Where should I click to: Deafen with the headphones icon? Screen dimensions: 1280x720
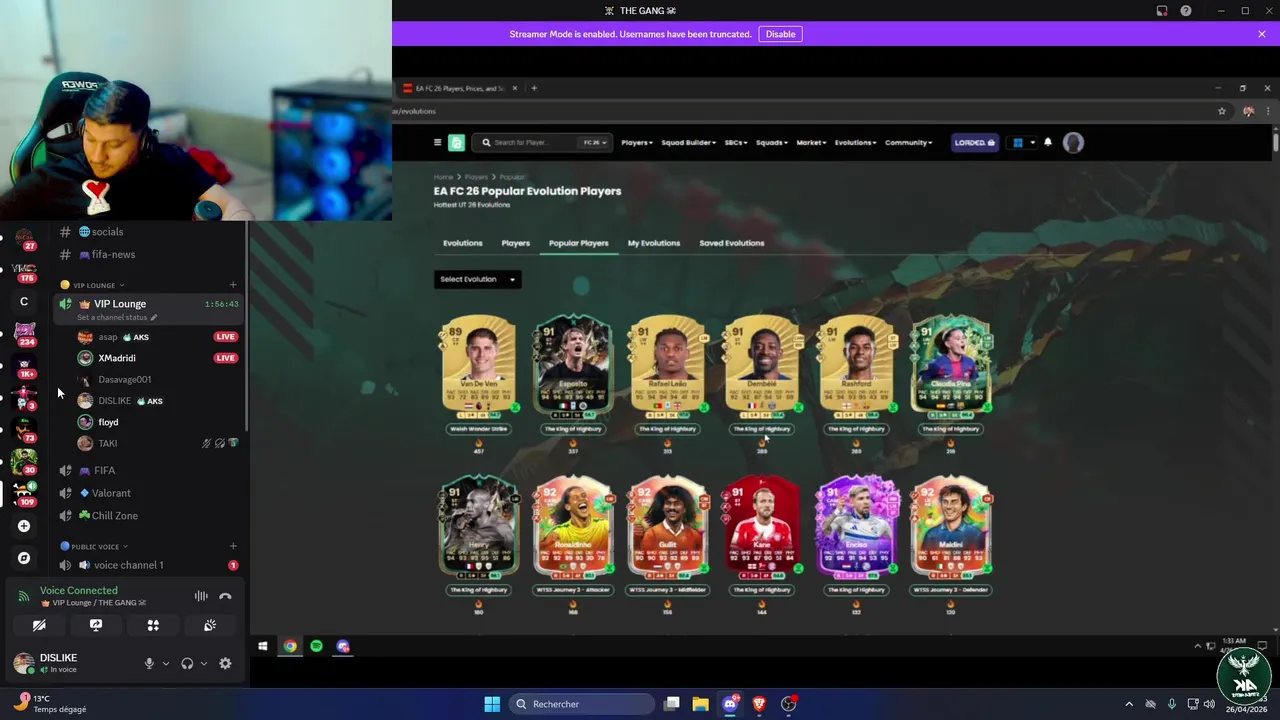(187, 663)
